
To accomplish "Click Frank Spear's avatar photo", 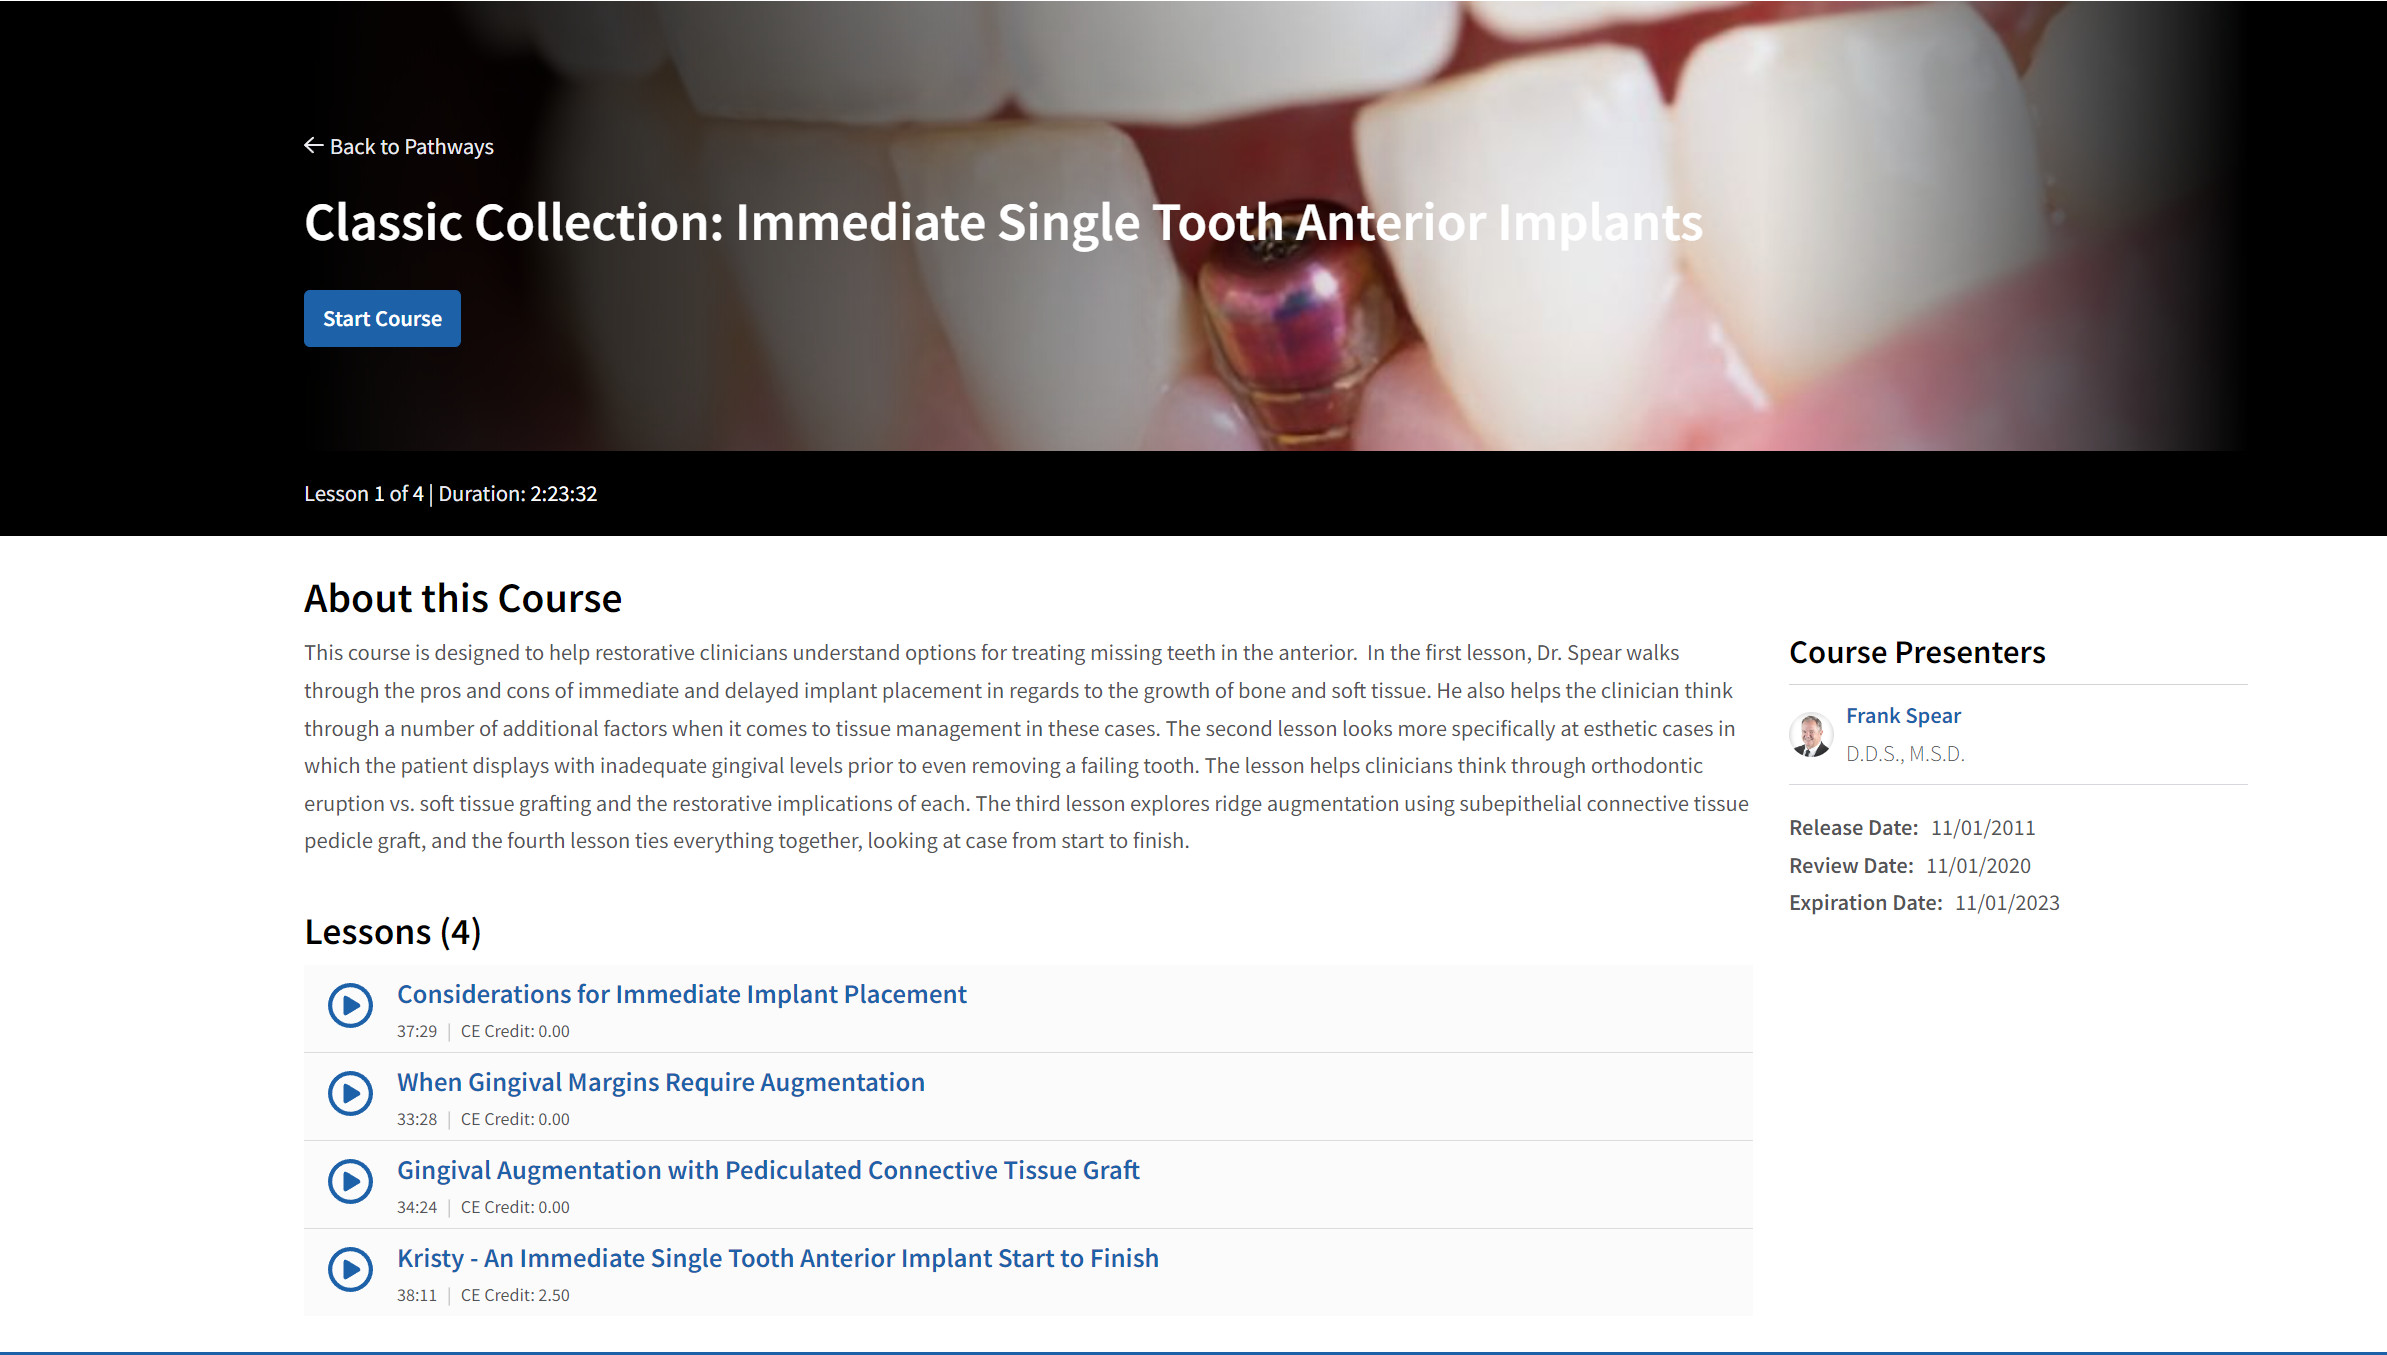I will click(1811, 735).
